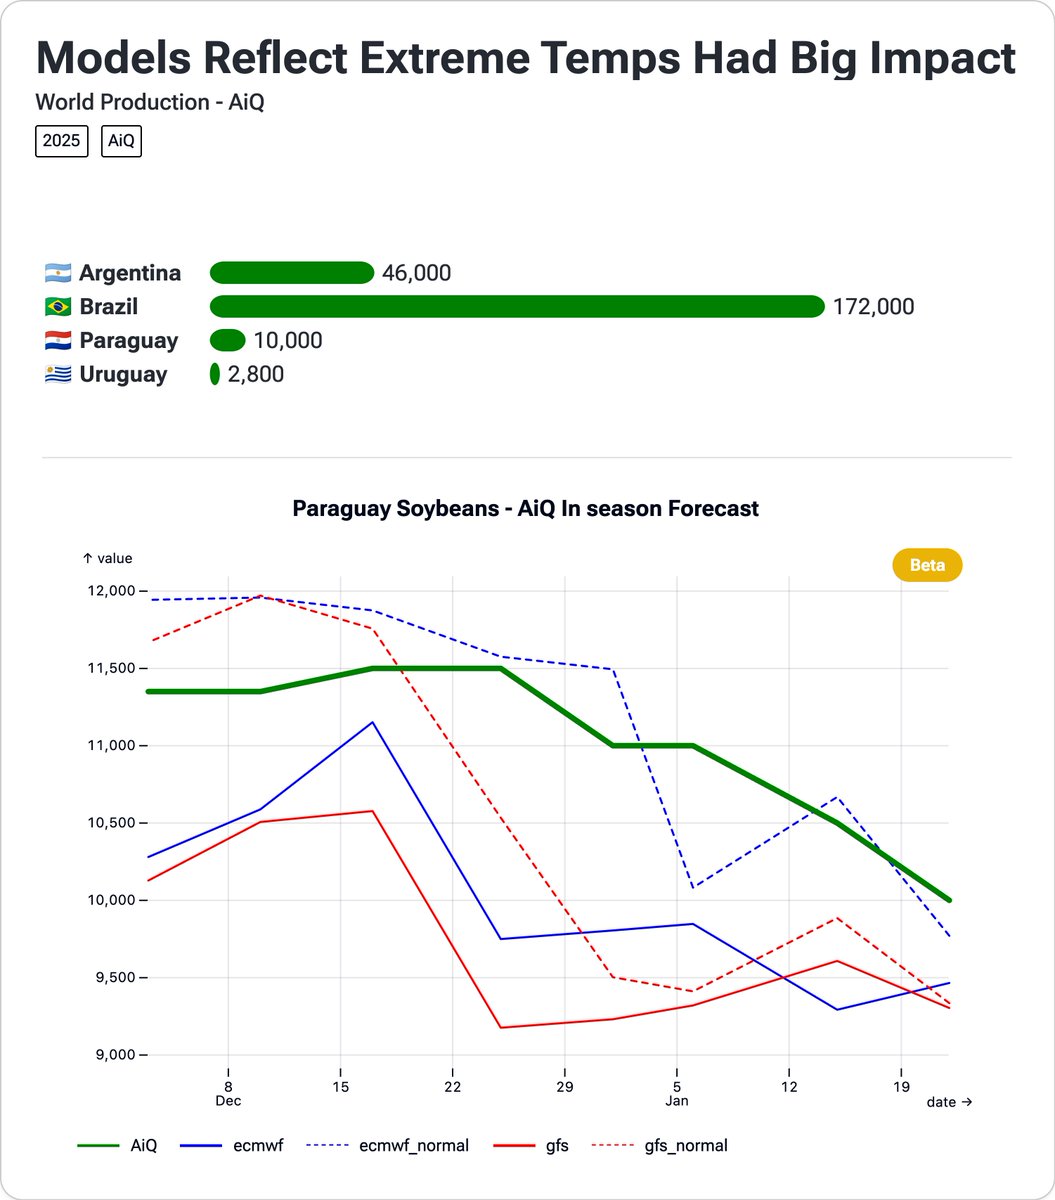Image resolution: width=1055 pixels, height=1200 pixels.
Task: Select the Paraguay country label
Action: click(129, 341)
